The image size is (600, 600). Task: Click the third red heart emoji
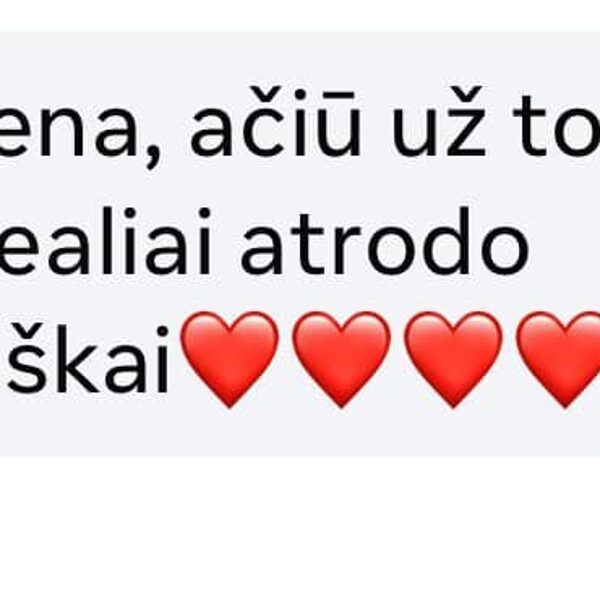click(453, 360)
